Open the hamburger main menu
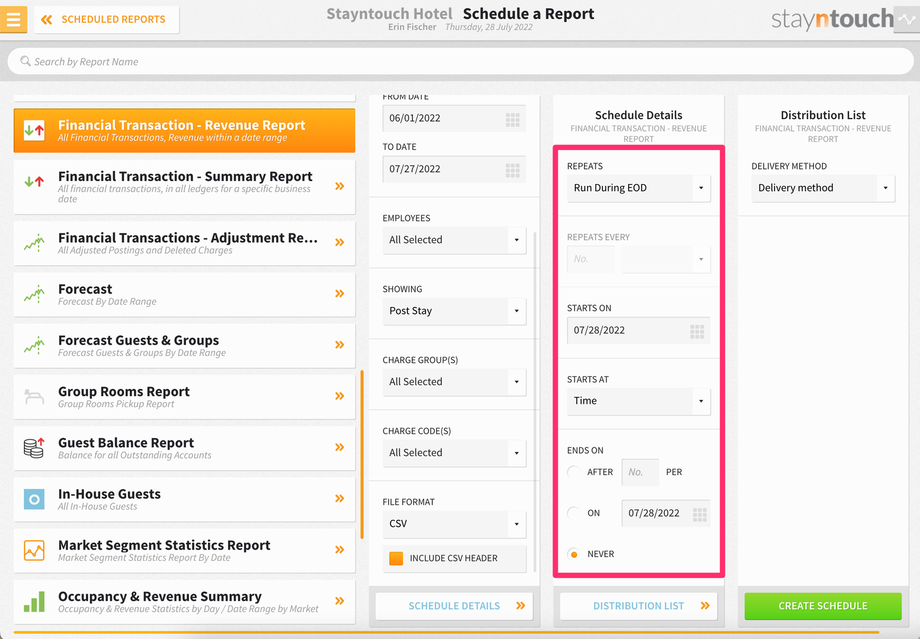Image resolution: width=920 pixels, height=639 pixels. pos(13,19)
